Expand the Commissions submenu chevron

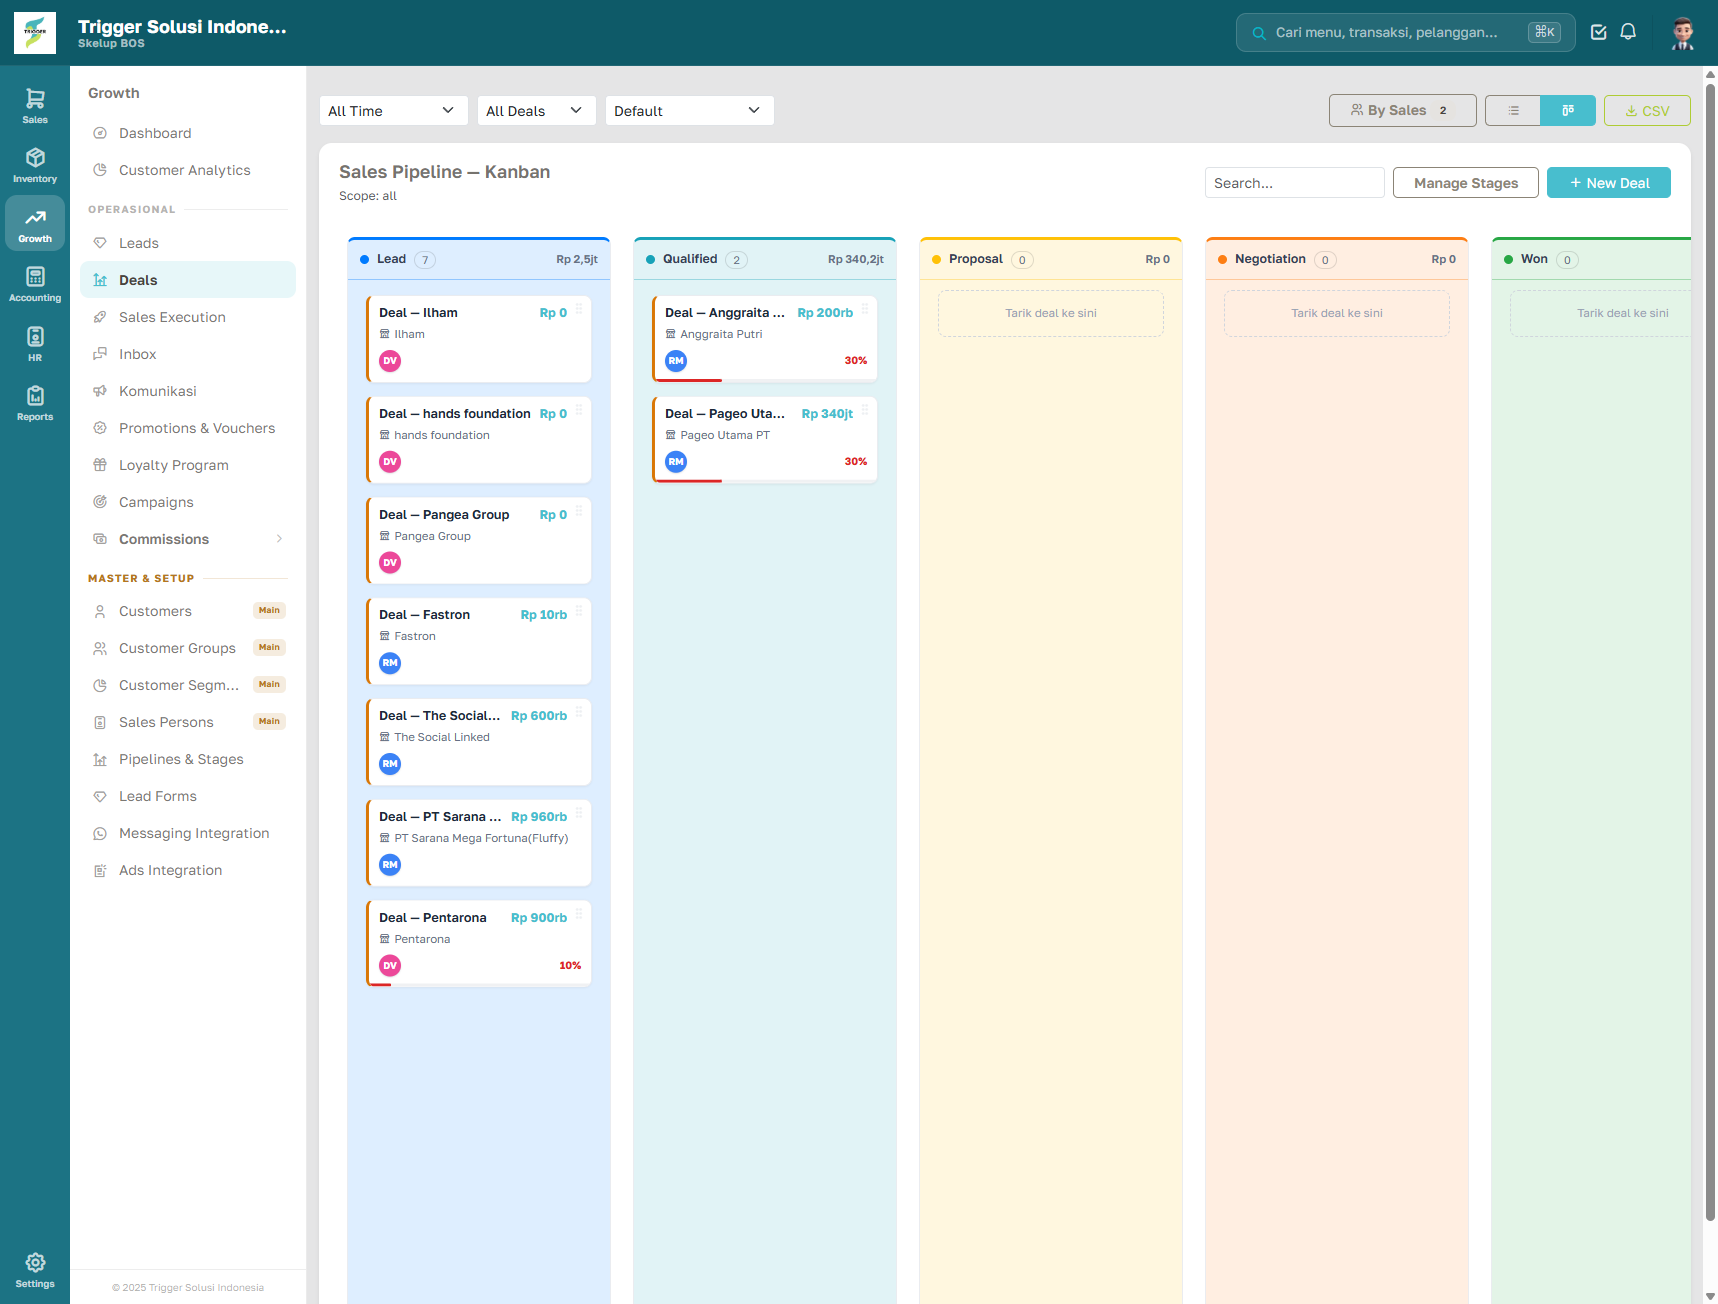click(279, 539)
